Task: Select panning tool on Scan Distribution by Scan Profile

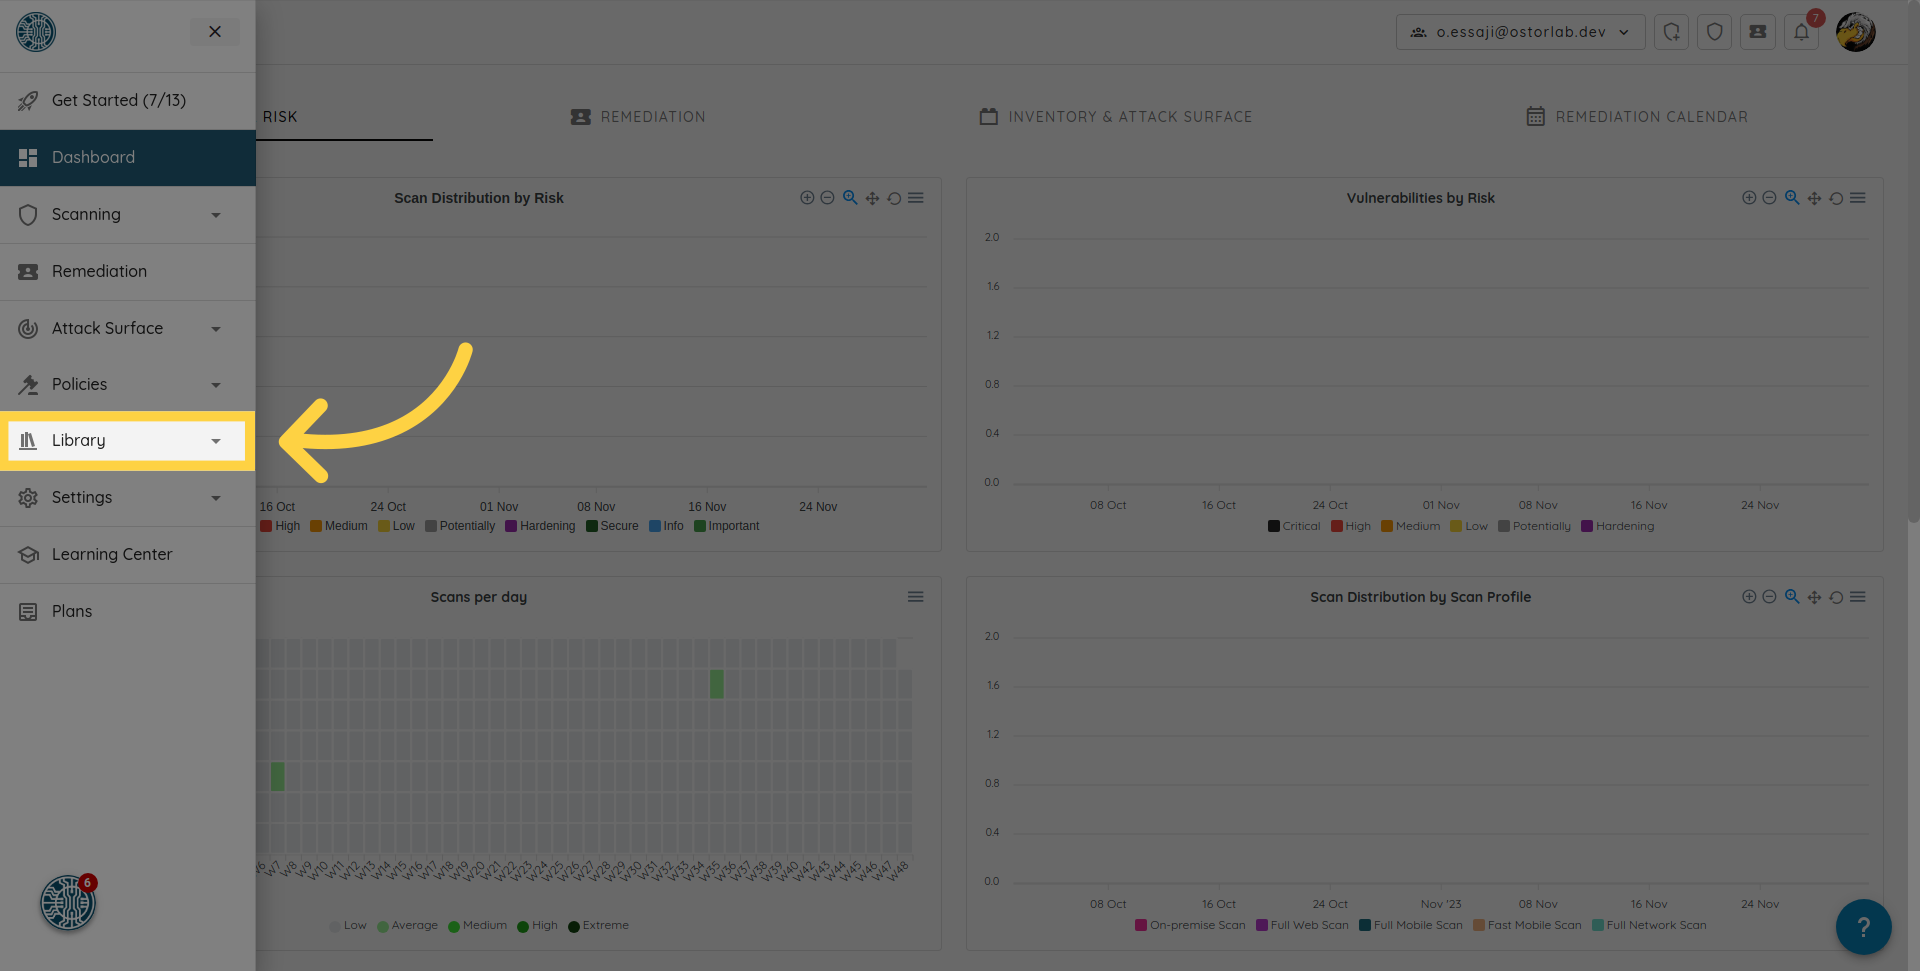Action: pyautogui.click(x=1814, y=597)
